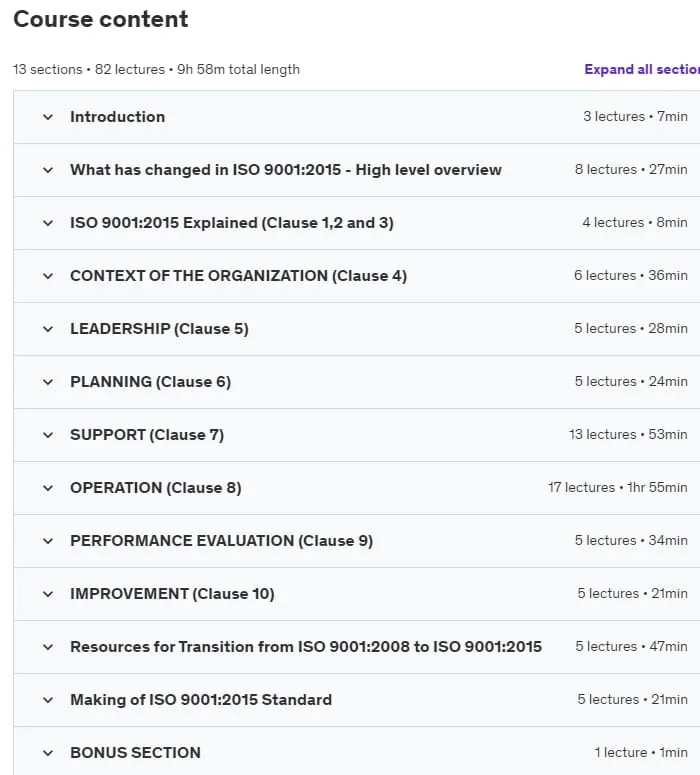The width and height of the screenshot is (700, 775).
Task: Expand PERFORMANCE EVALUATION chevron
Action: 48,541
